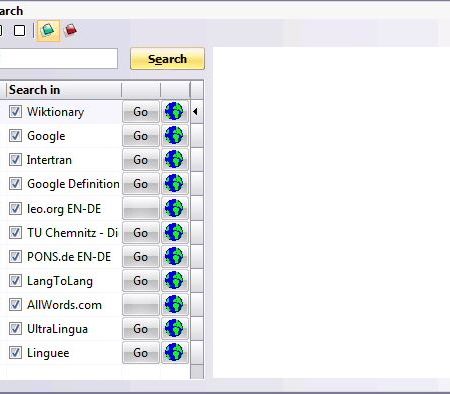Viewport: 450px width, 394px height.
Task: Disable the PONS.de EN-DE checkbox
Action: pyautogui.click(x=15, y=257)
